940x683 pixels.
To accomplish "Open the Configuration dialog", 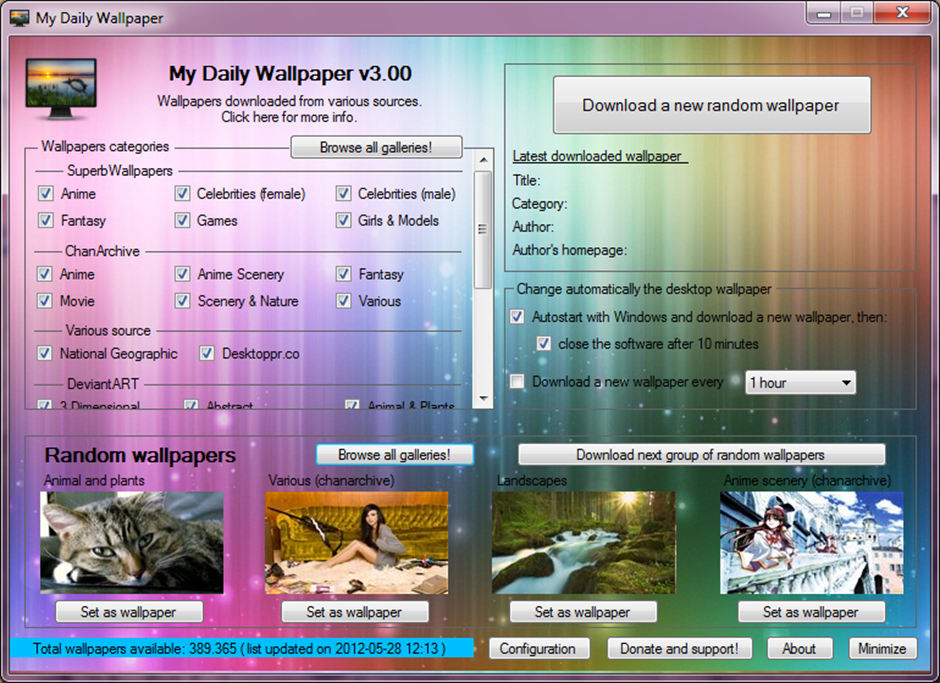I will click(x=538, y=648).
